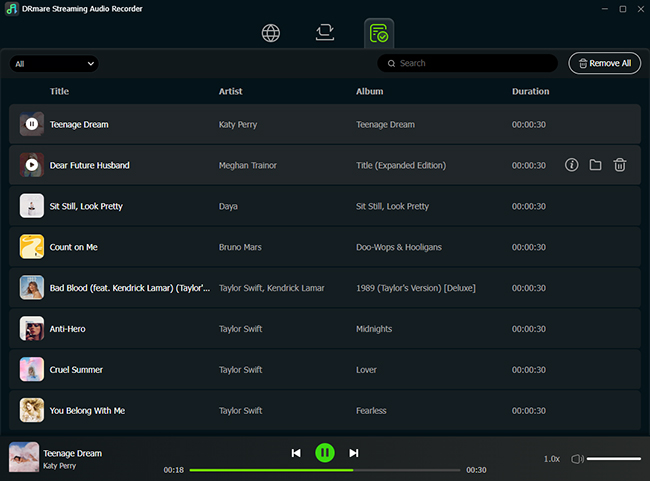Click album Midnights
The image size is (650, 481).
[374, 329]
